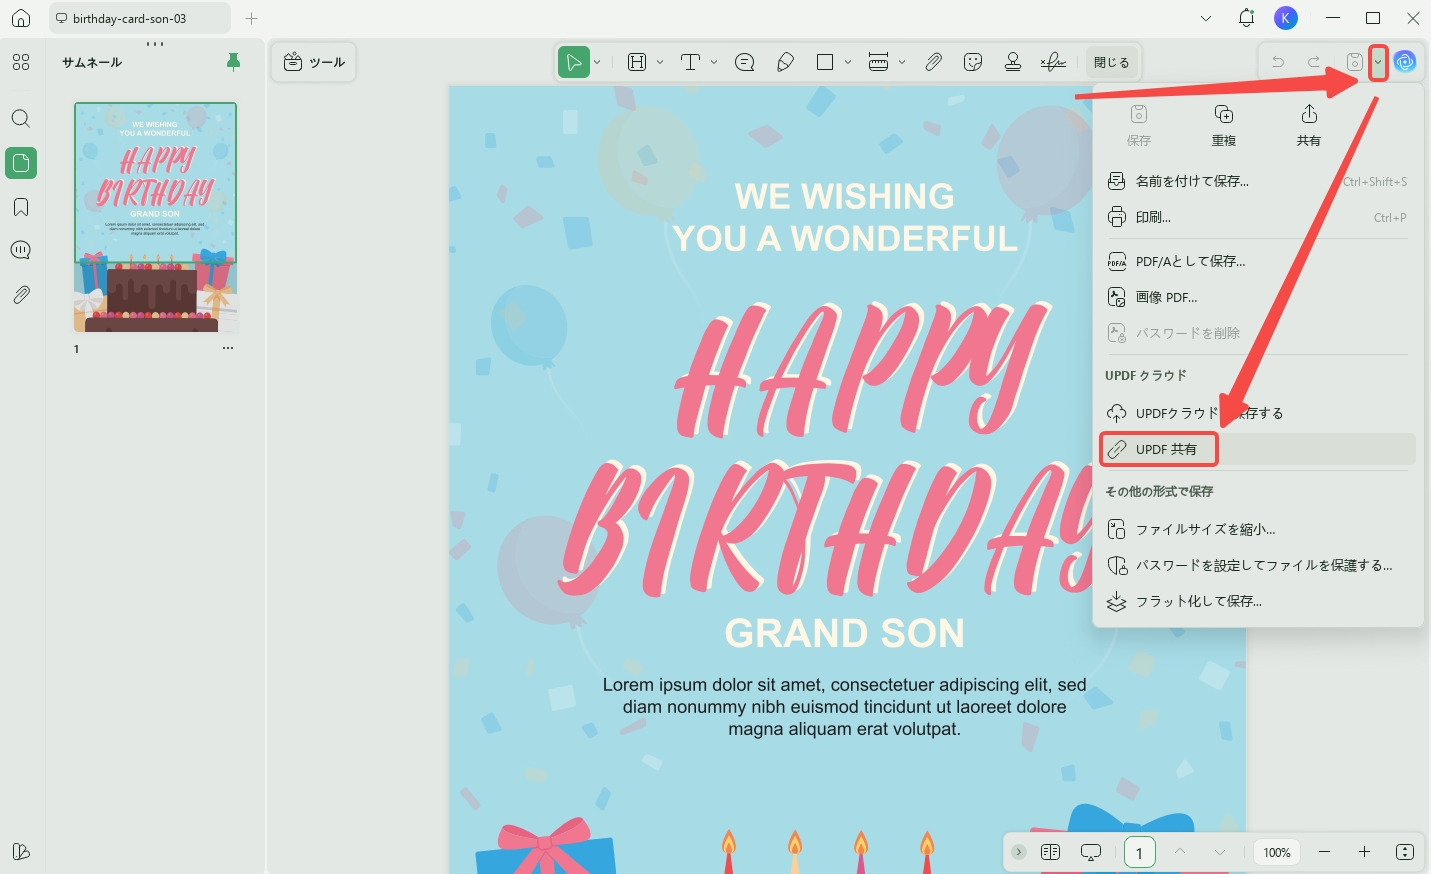Viewport: 1431px width, 874px height.
Task: Zoom in with plus button
Action: [x=1364, y=852]
